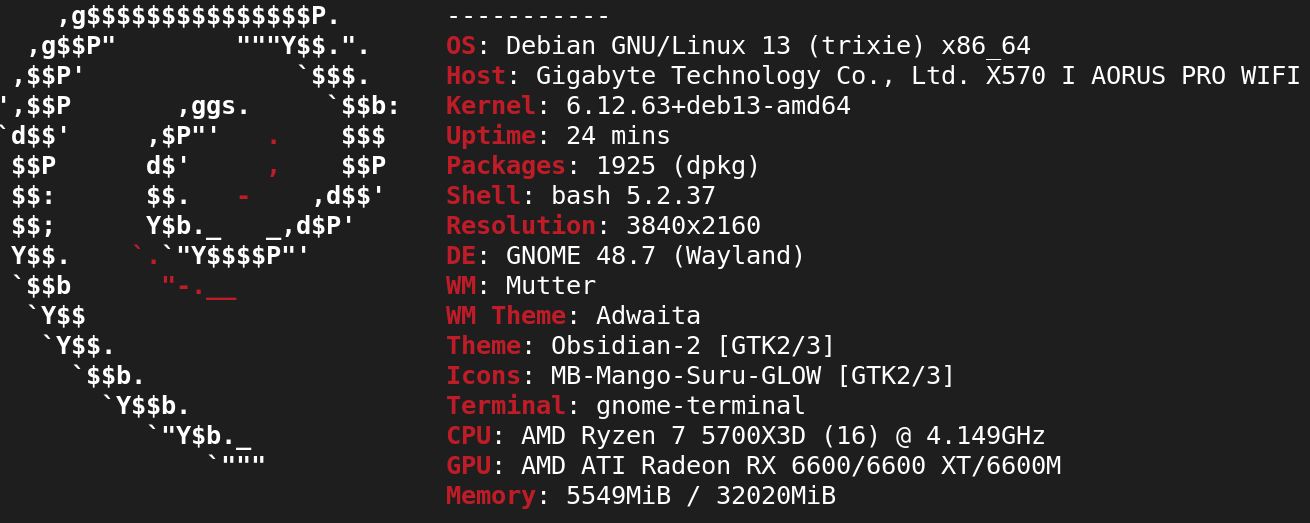The image size is (1310, 523).
Task: Click the red "GPU" label
Action: point(468,466)
